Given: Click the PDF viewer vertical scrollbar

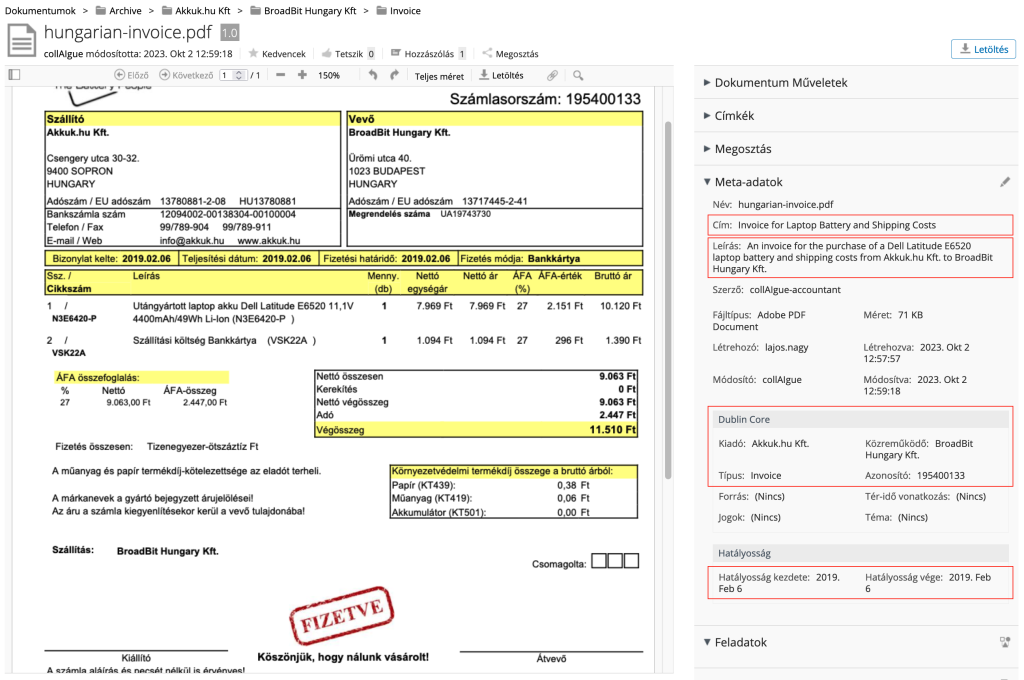Looking at the screenshot, I should (668, 300).
